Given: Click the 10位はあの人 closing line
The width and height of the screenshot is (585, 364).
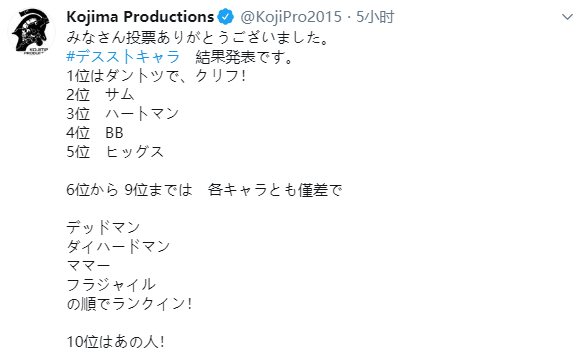Looking at the screenshot, I should click(115, 342).
